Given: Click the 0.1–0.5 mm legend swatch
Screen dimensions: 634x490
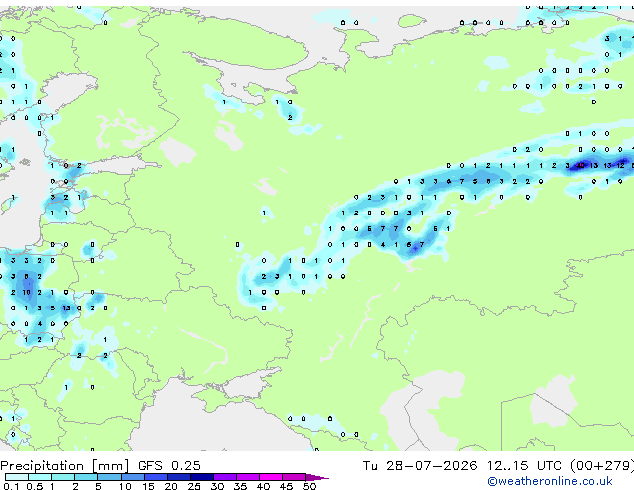Looking at the screenshot, I should point(17,477).
